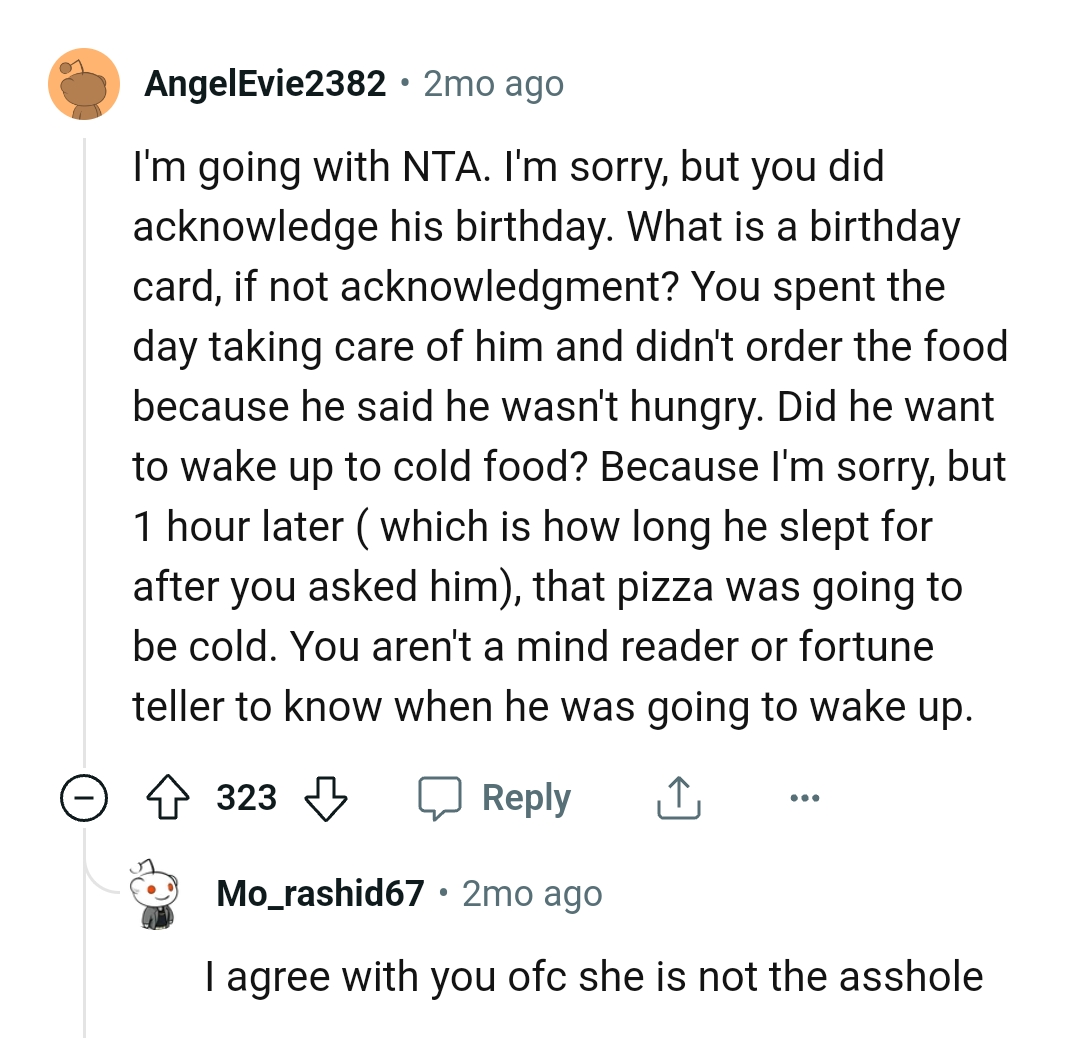Click the 2mo ago timestamp
The width and height of the screenshot is (1080, 1038).
click(492, 83)
